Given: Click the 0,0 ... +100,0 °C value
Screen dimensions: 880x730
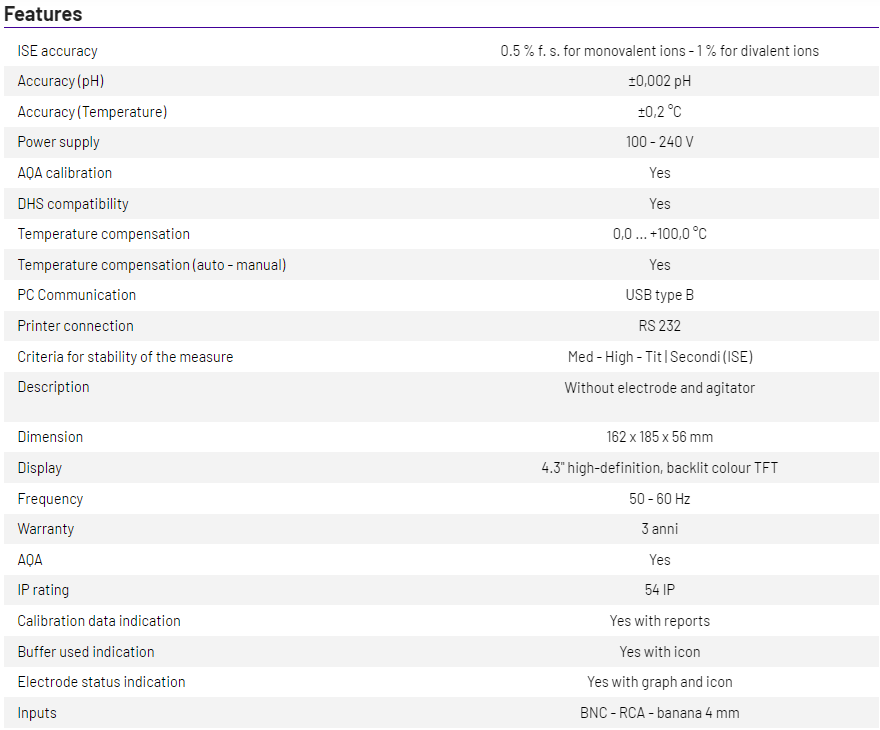Looking at the screenshot, I should click(659, 234).
